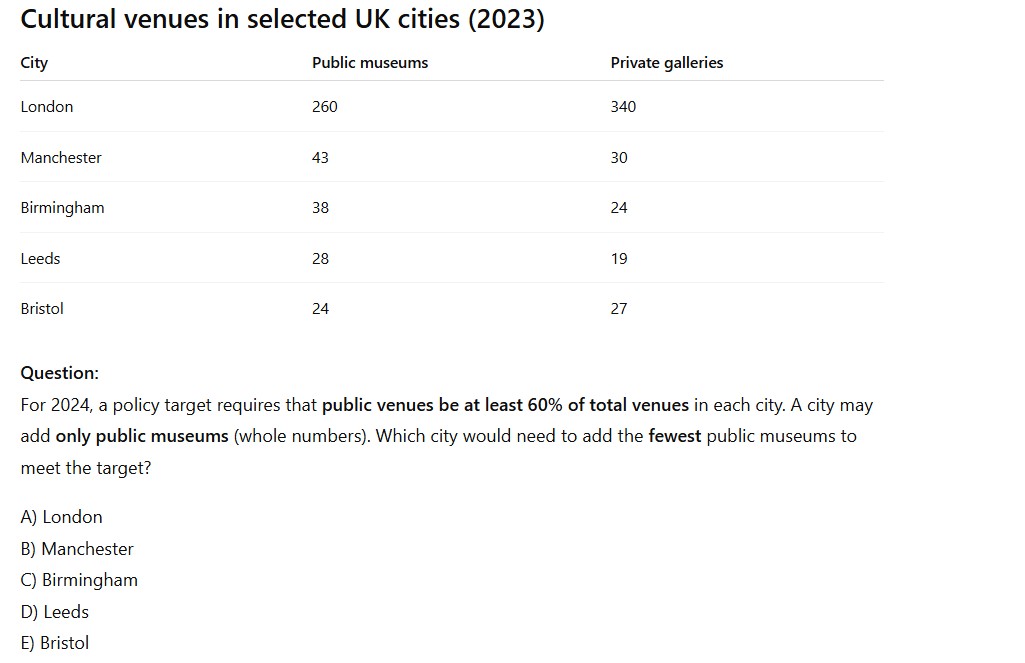Click Birmingham's public museums value 38
The height and width of the screenshot is (663, 1025).
click(320, 208)
